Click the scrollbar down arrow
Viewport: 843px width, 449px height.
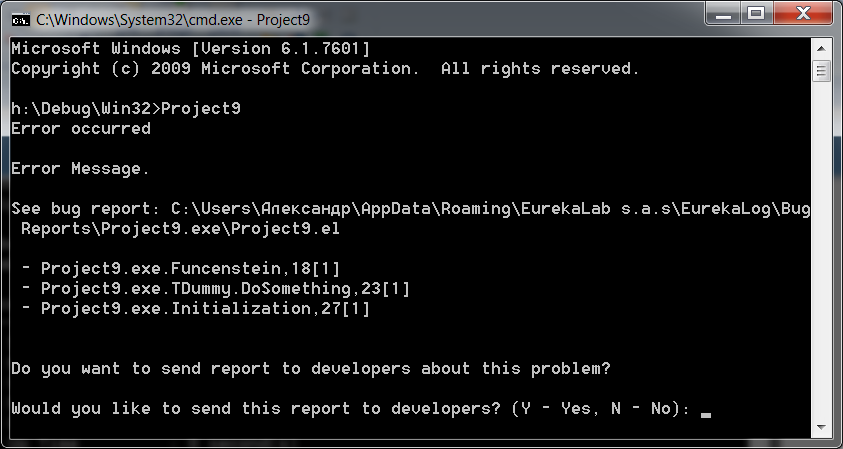point(821,427)
